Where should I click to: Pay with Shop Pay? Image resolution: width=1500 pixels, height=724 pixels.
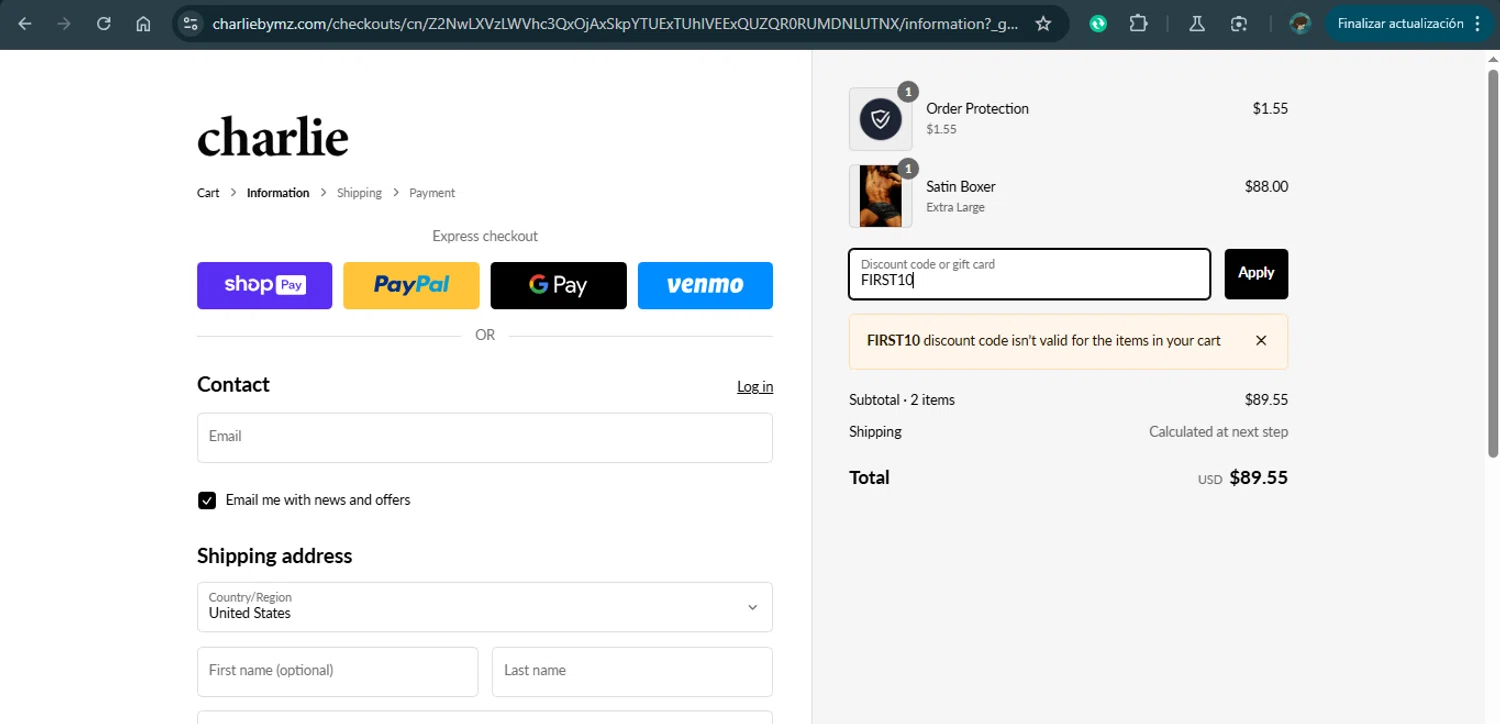pyautogui.click(x=264, y=285)
